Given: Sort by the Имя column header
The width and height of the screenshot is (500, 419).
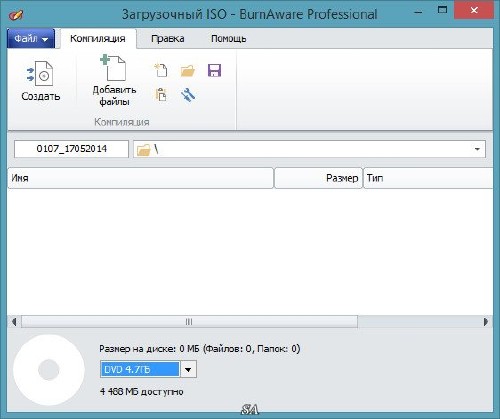Looking at the screenshot, I should (140, 178).
